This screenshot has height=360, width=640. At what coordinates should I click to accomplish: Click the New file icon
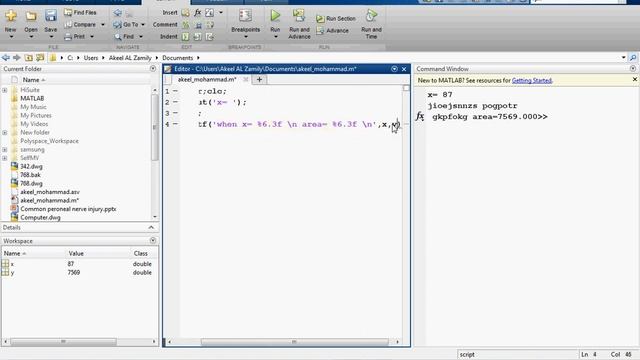coord(11,16)
